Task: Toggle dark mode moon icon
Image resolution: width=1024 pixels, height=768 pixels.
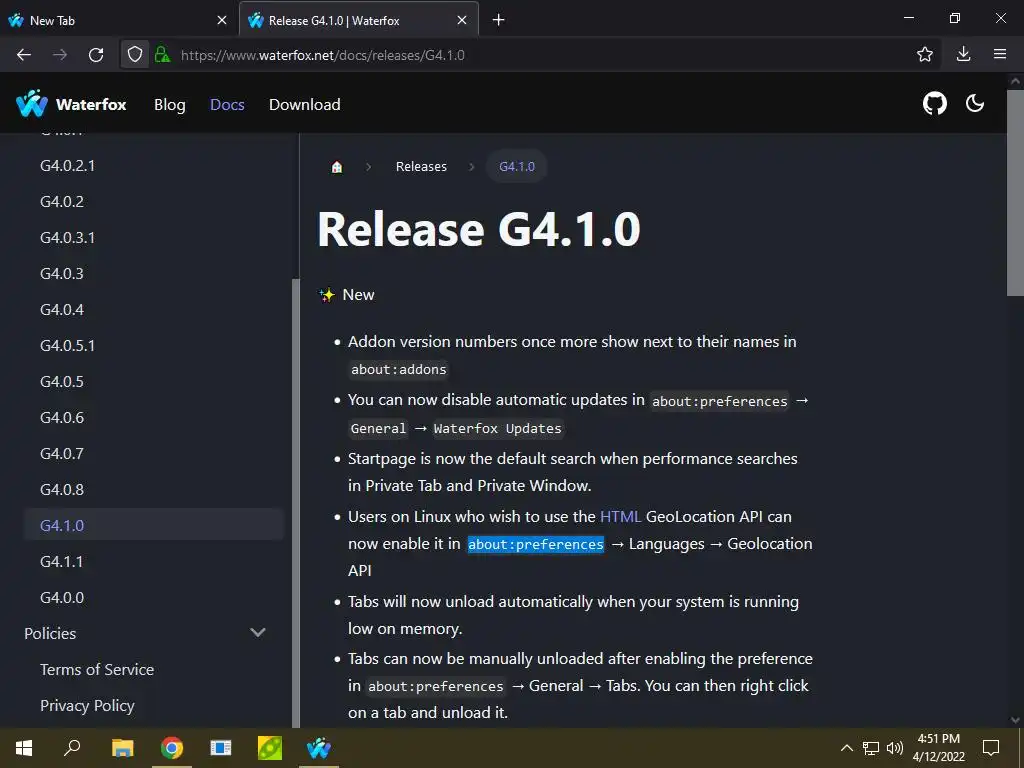Action: [974, 103]
